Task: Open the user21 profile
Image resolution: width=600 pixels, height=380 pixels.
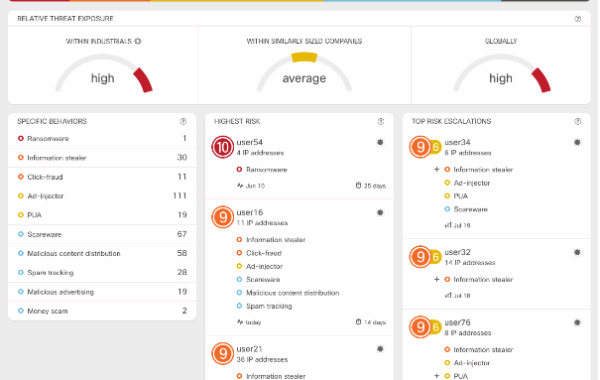Action: click(249, 349)
